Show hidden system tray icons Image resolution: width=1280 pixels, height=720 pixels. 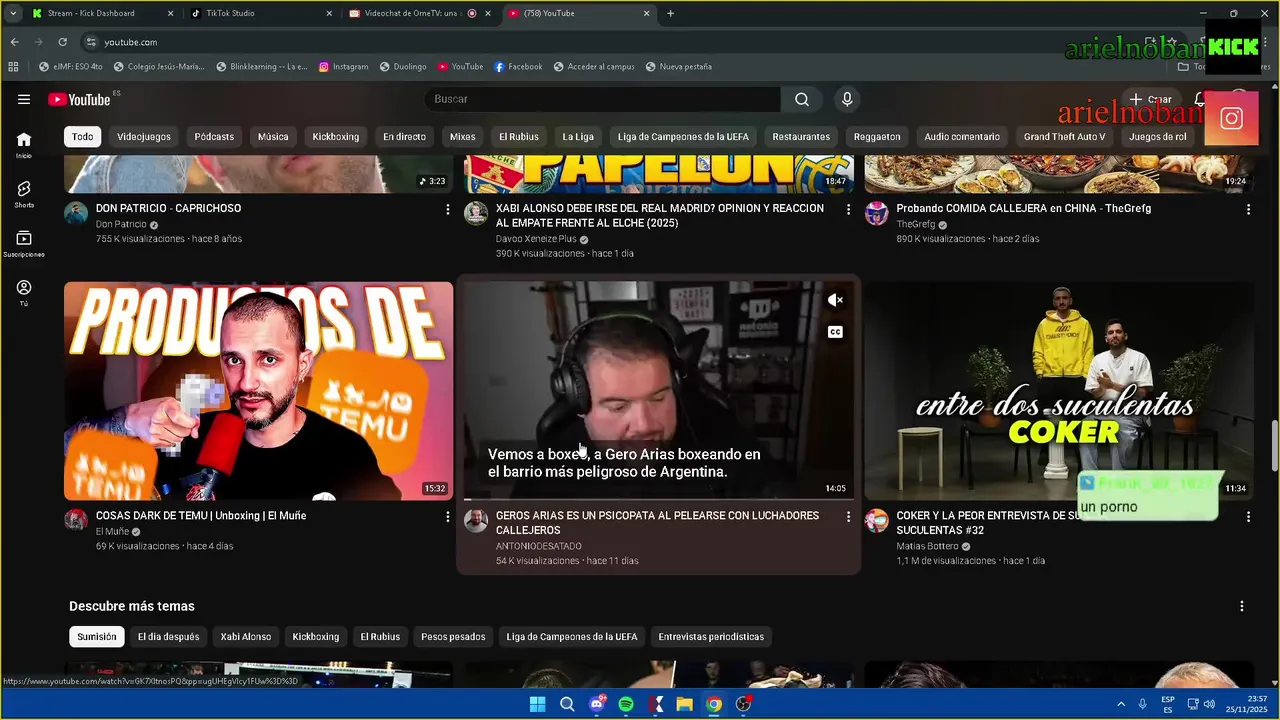[1121, 704]
